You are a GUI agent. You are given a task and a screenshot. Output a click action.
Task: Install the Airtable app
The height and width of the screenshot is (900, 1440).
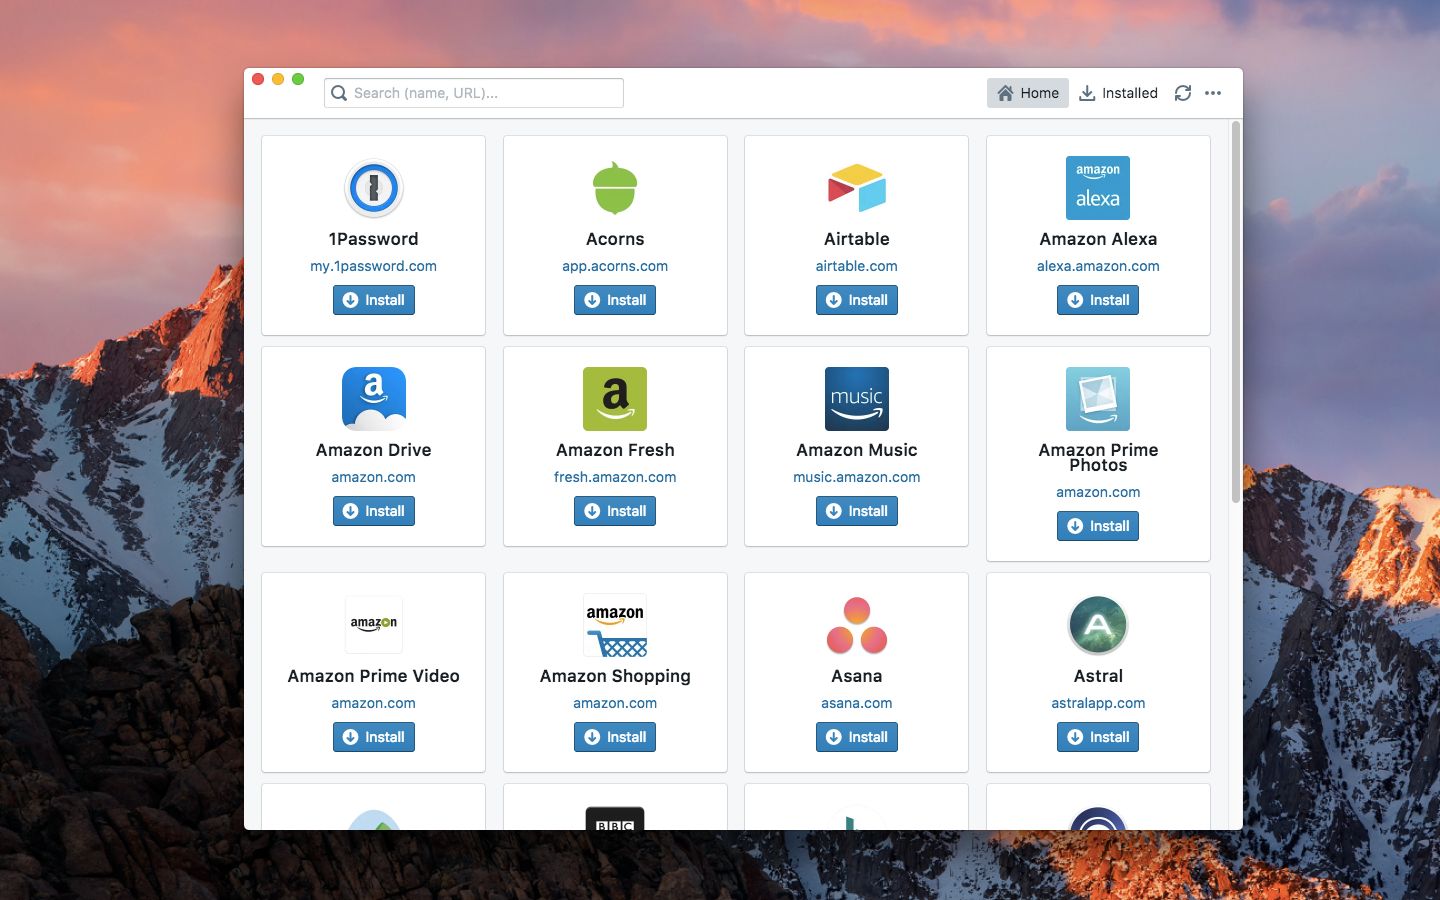pos(857,300)
